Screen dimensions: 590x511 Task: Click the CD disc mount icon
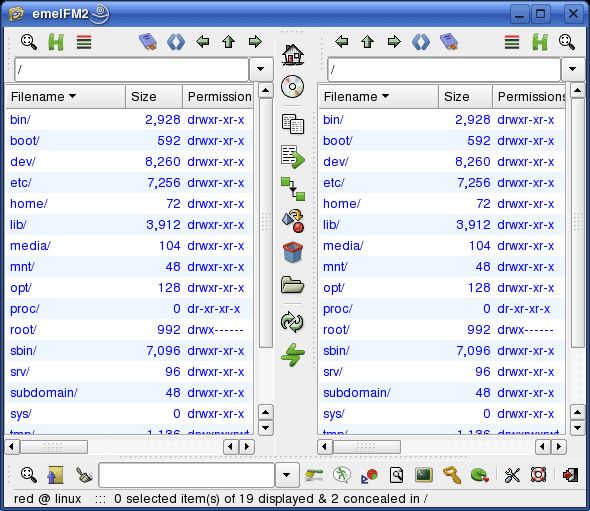292,87
